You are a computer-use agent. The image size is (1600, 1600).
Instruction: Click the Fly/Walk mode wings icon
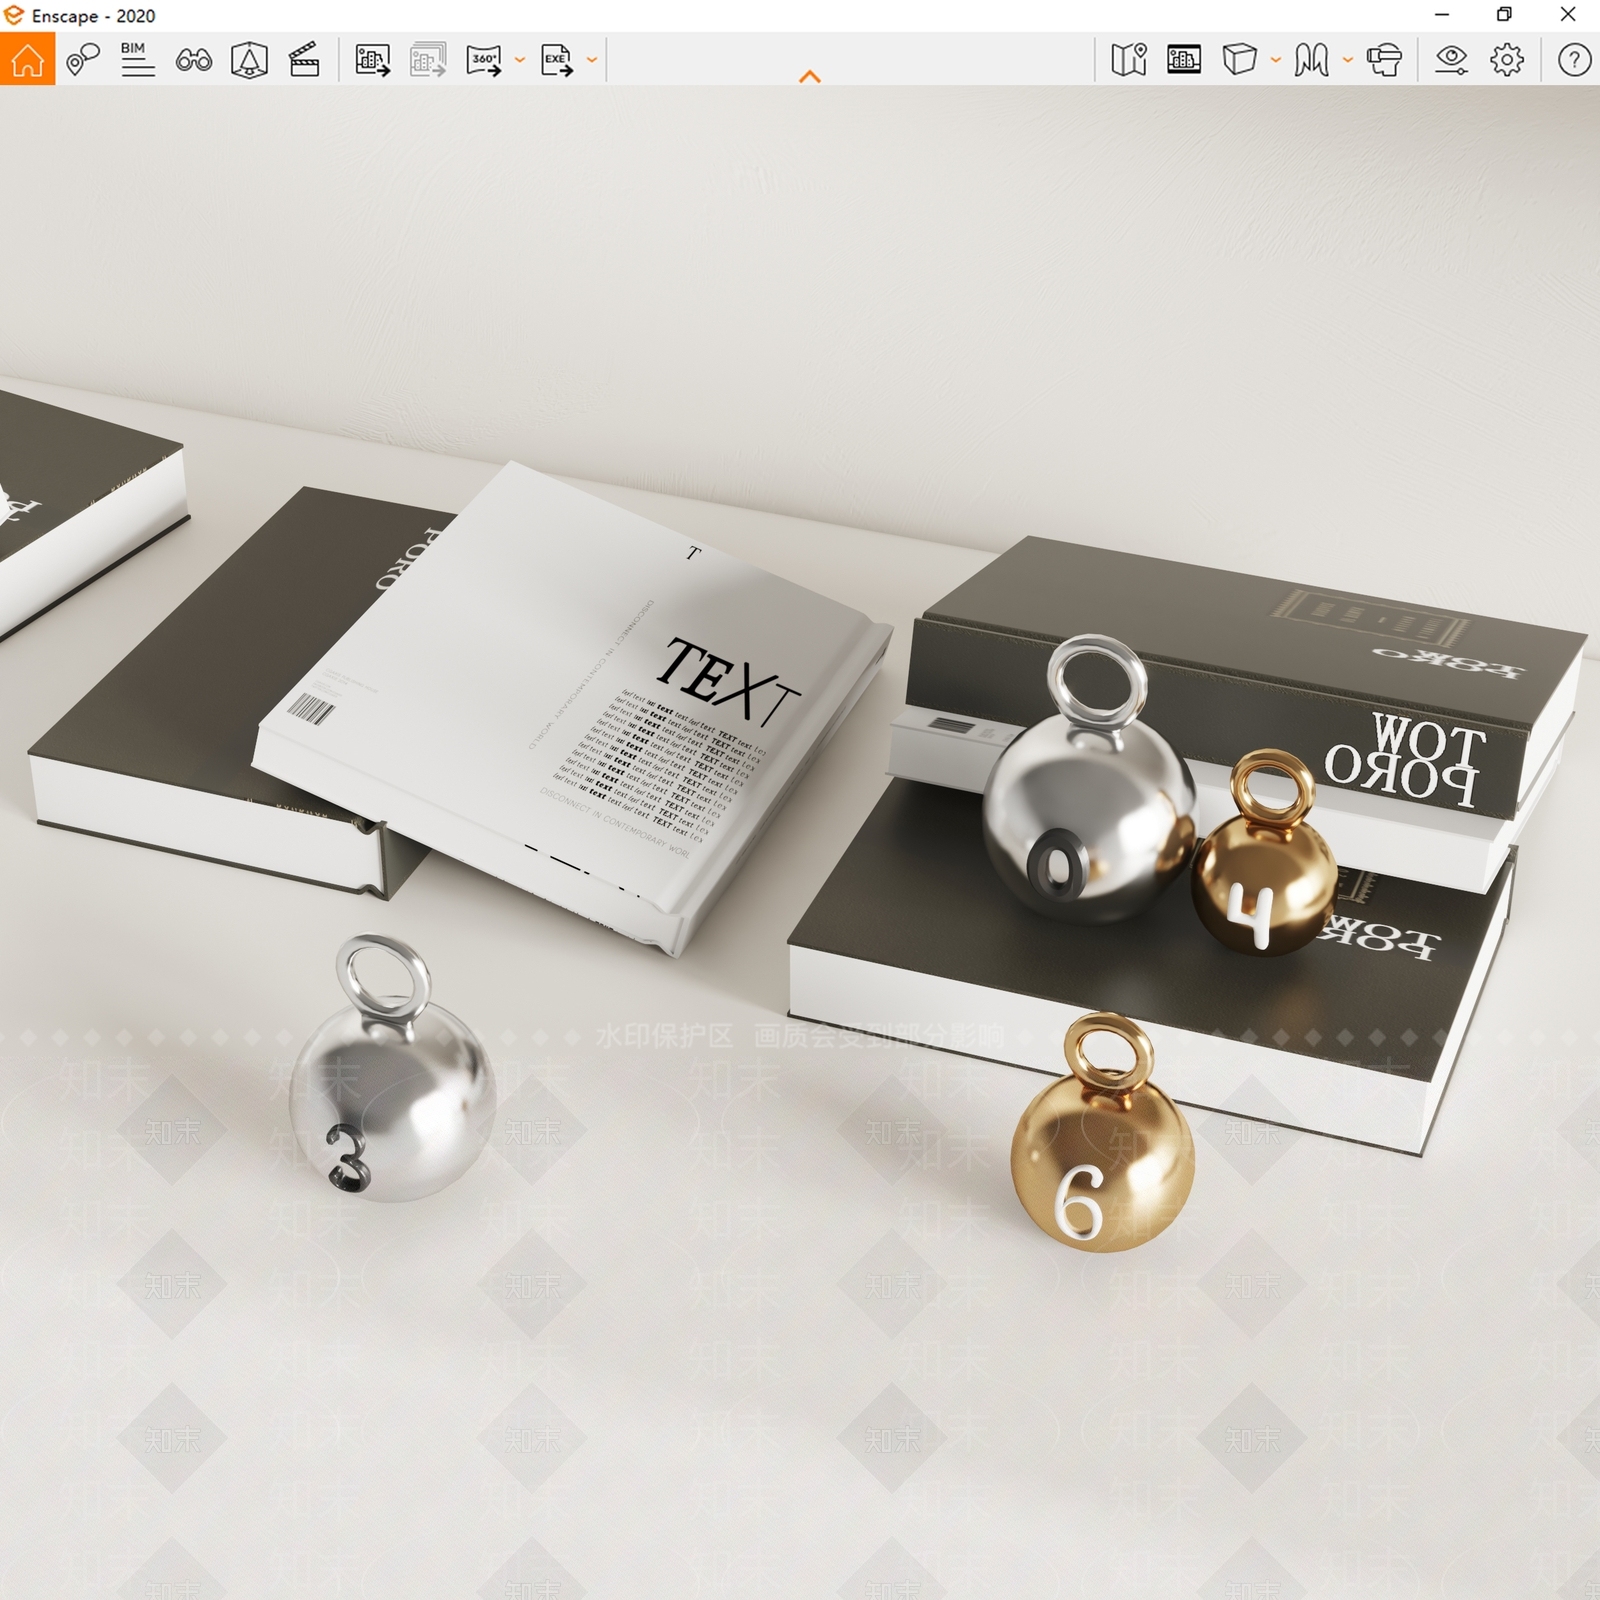coord(1311,59)
